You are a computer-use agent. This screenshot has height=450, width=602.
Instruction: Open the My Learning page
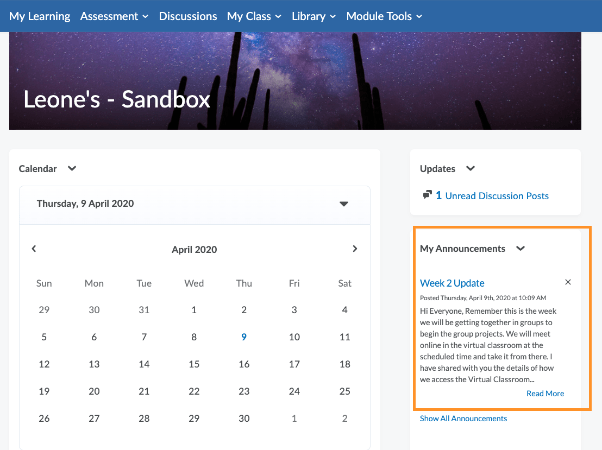[40, 16]
